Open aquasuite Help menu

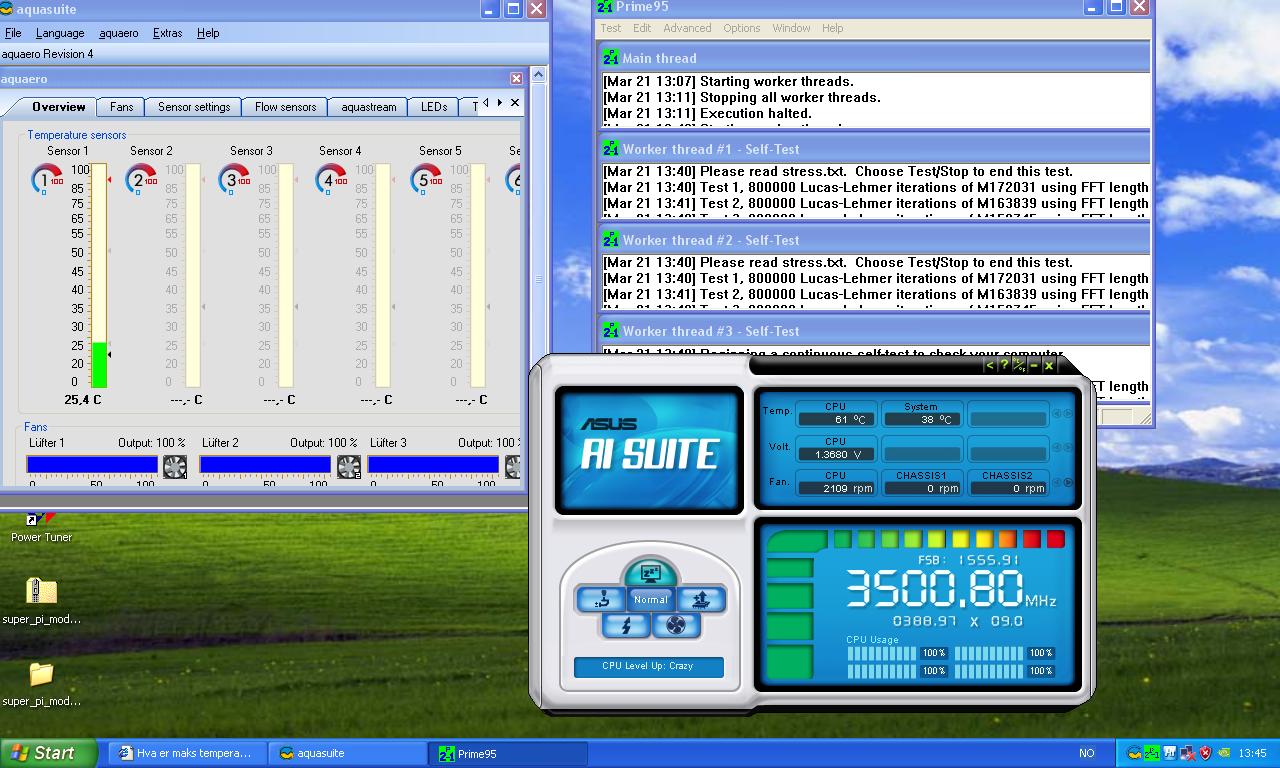[208, 33]
